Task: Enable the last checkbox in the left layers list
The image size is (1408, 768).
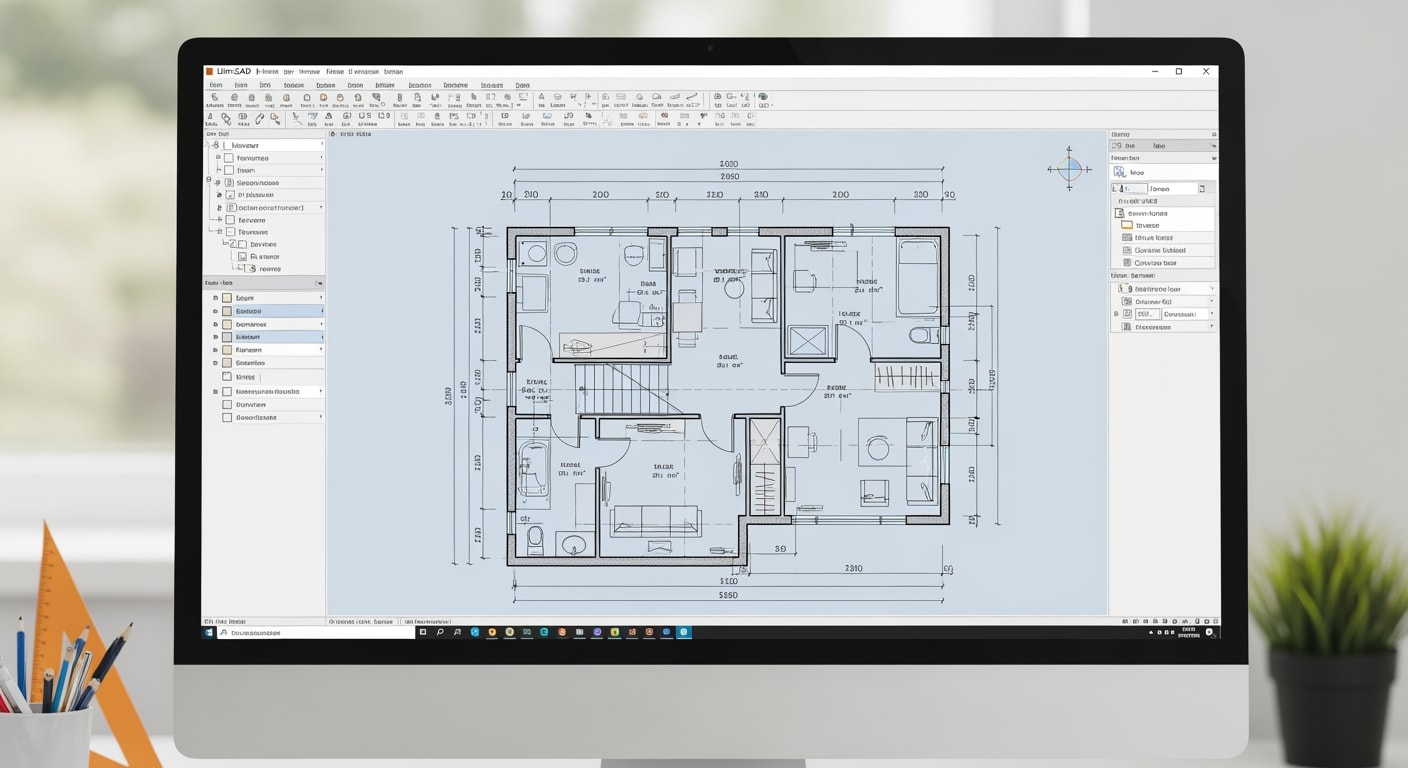Action: coord(229,416)
